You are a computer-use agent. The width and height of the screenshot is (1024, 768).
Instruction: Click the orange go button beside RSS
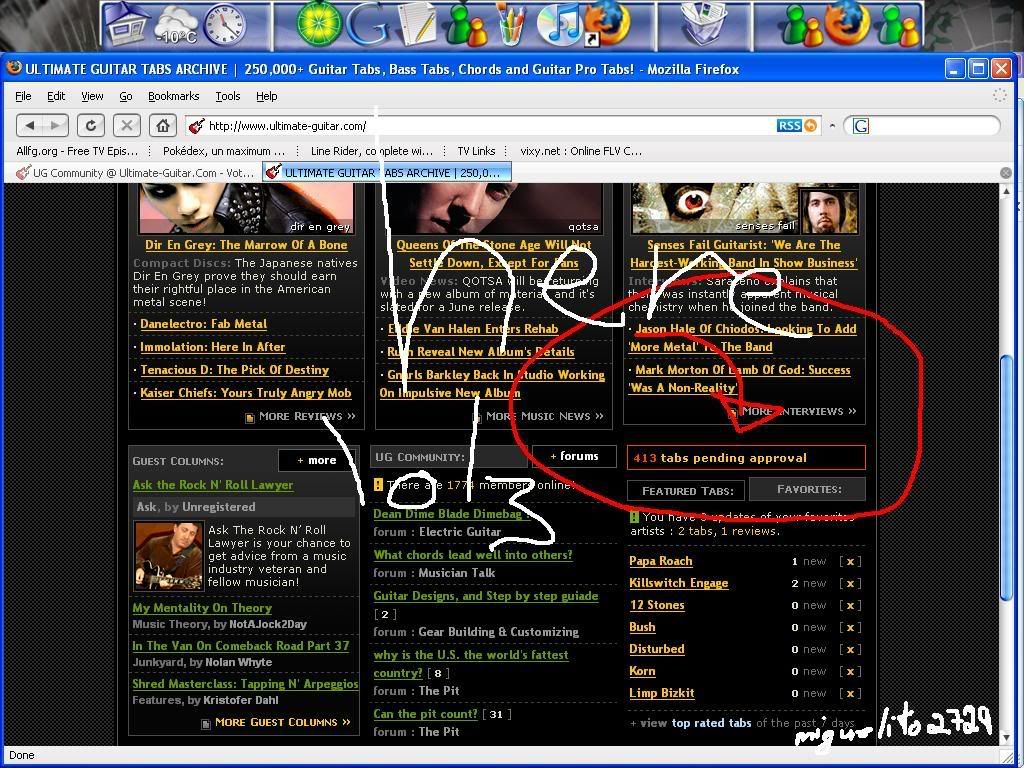coord(810,125)
